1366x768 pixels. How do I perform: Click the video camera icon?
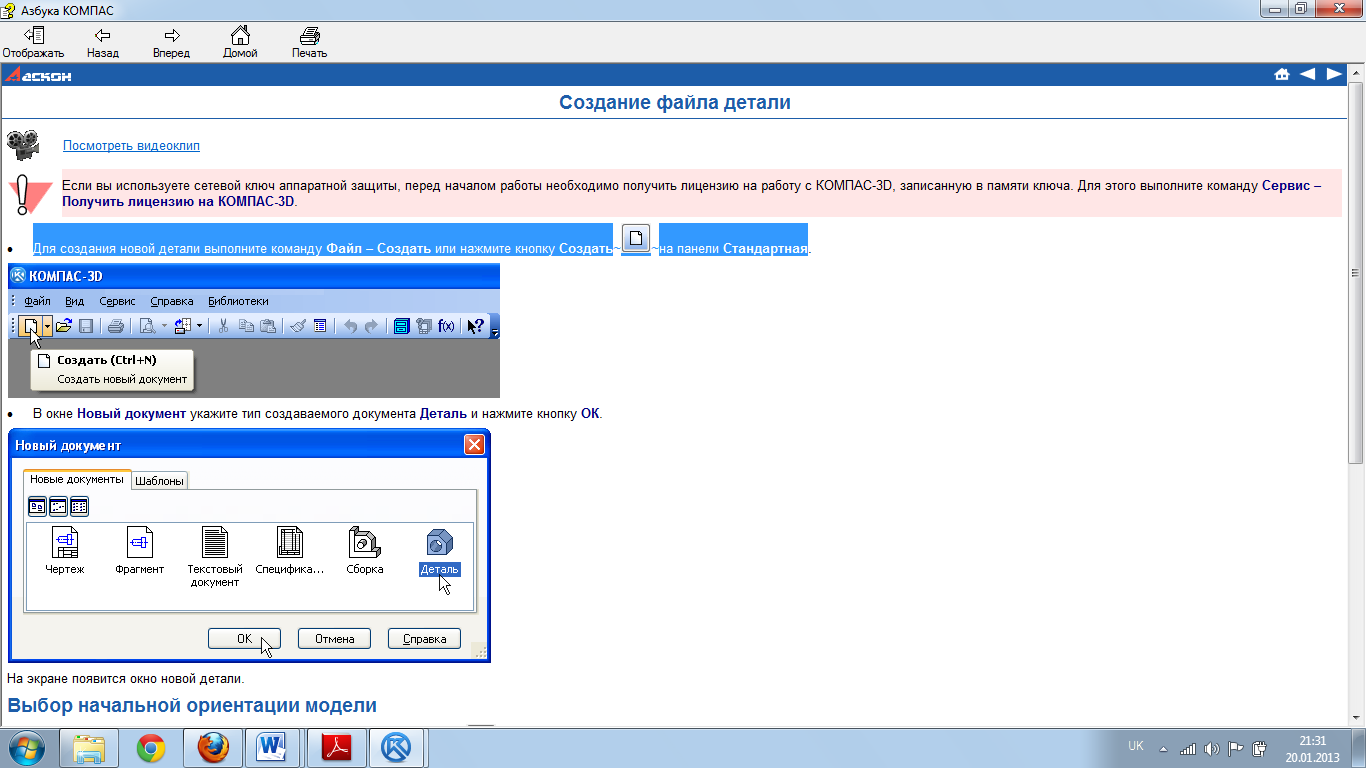pyautogui.click(x=22, y=145)
